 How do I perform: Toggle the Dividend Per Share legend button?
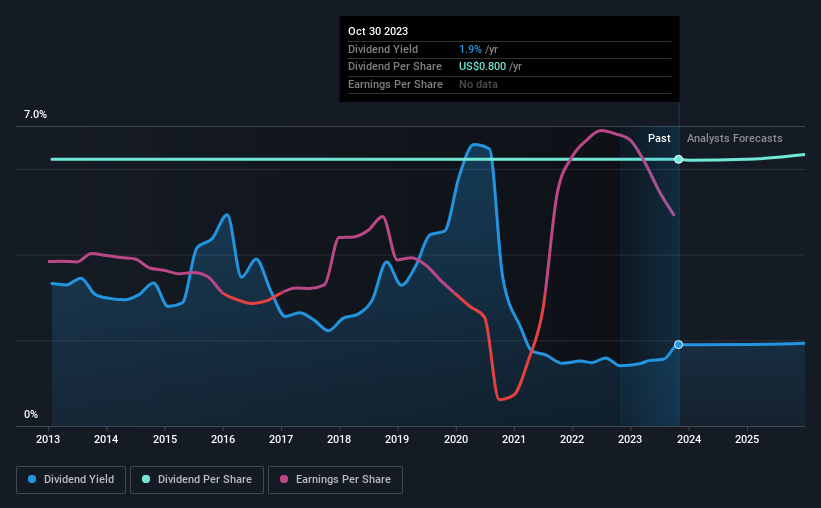pyautogui.click(x=197, y=480)
